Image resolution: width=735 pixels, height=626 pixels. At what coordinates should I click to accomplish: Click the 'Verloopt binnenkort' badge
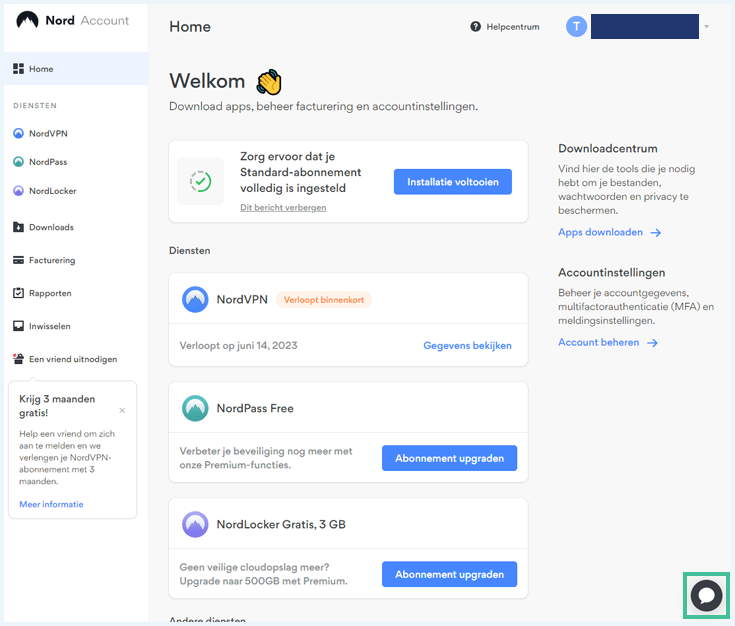tap(323, 300)
